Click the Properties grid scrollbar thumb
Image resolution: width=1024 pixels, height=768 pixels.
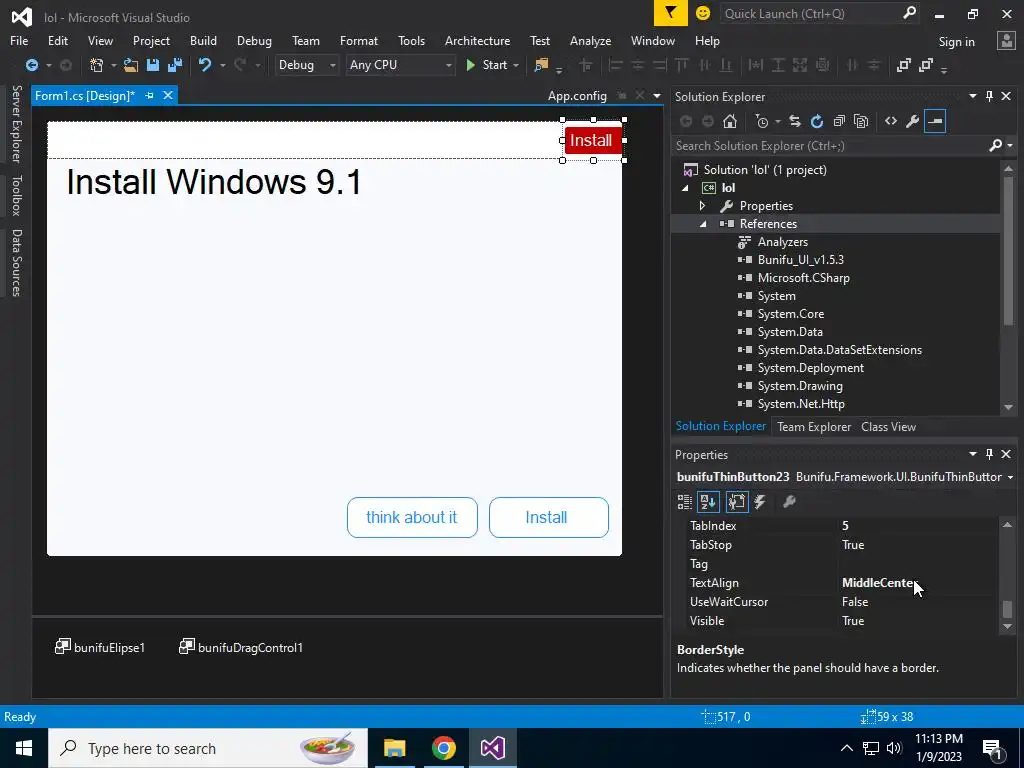1007,609
